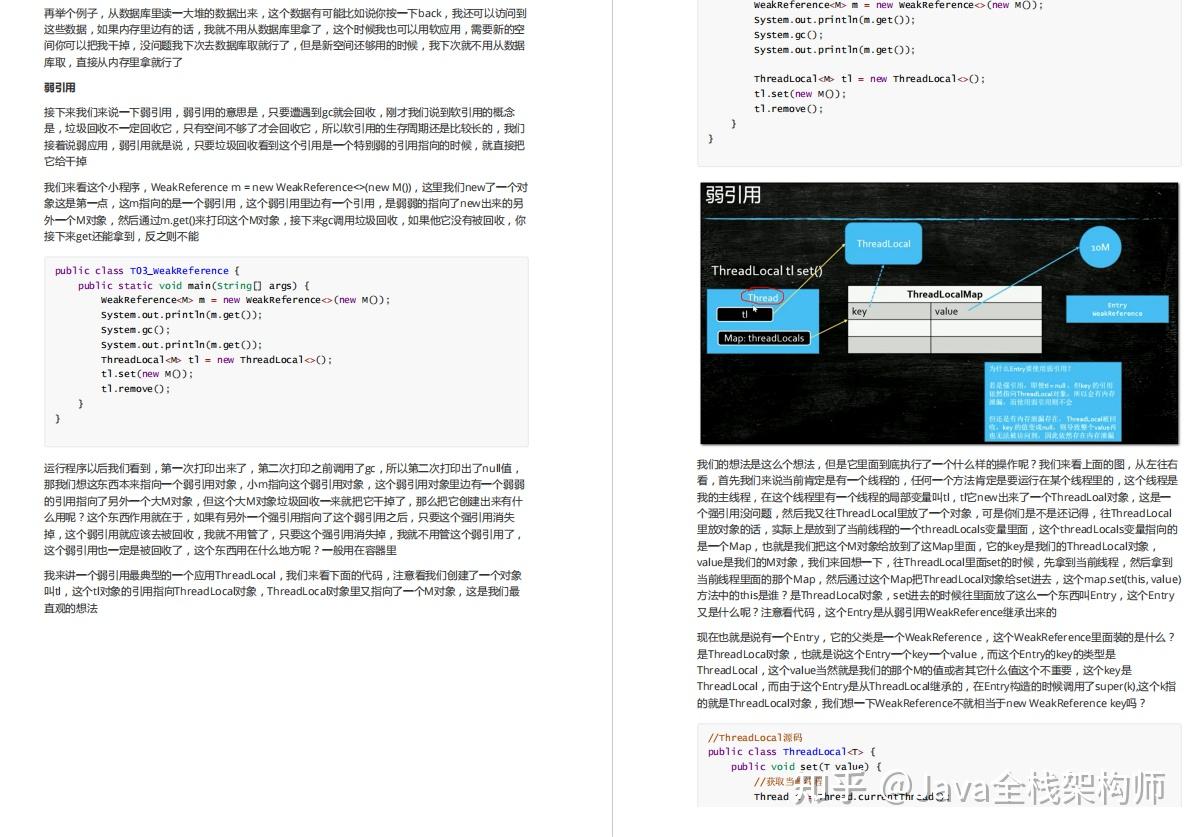Image resolution: width=1196 pixels, height=837 pixels.
Task: Click the paragraph starting 再举个例子
Action: (285, 37)
